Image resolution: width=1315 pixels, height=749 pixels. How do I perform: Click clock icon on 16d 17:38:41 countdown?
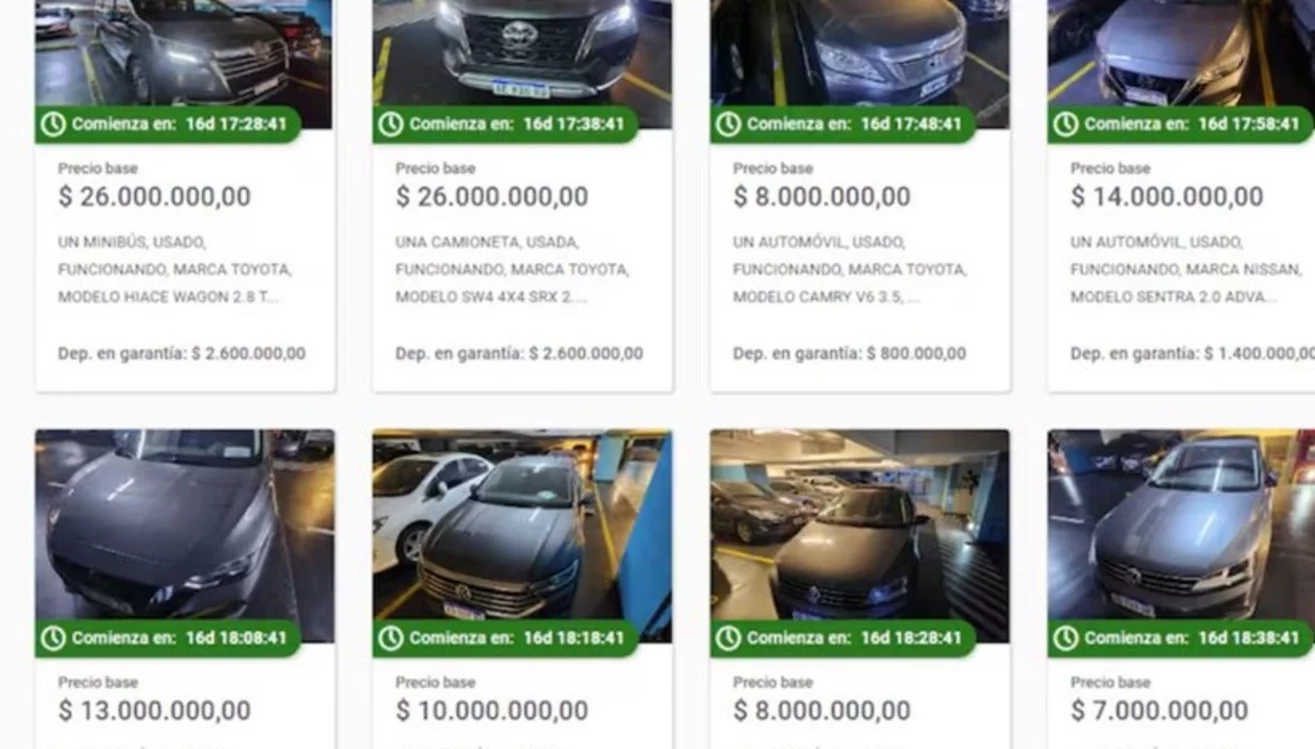[x=391, y=125]
